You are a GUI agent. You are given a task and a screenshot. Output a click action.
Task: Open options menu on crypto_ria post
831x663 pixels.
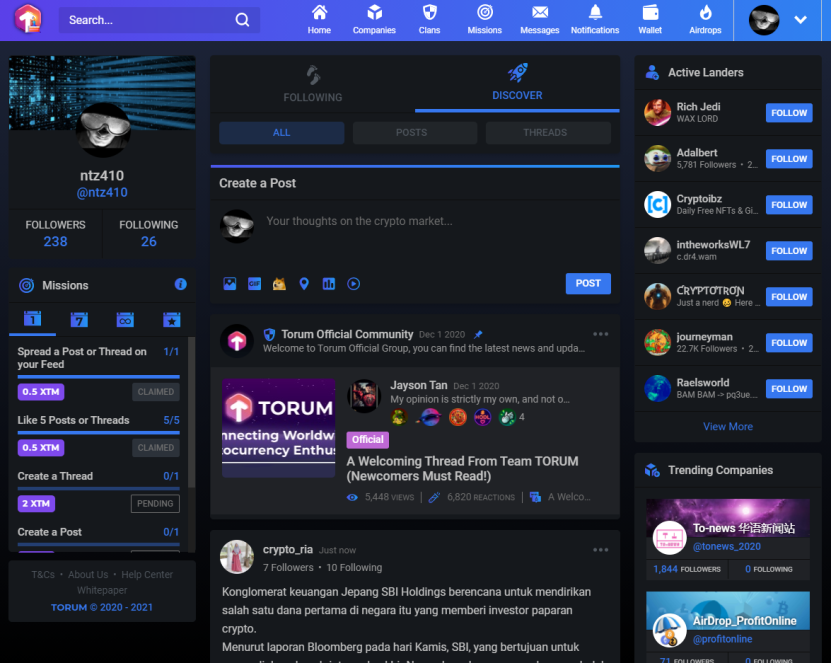[x=600, y=550]
